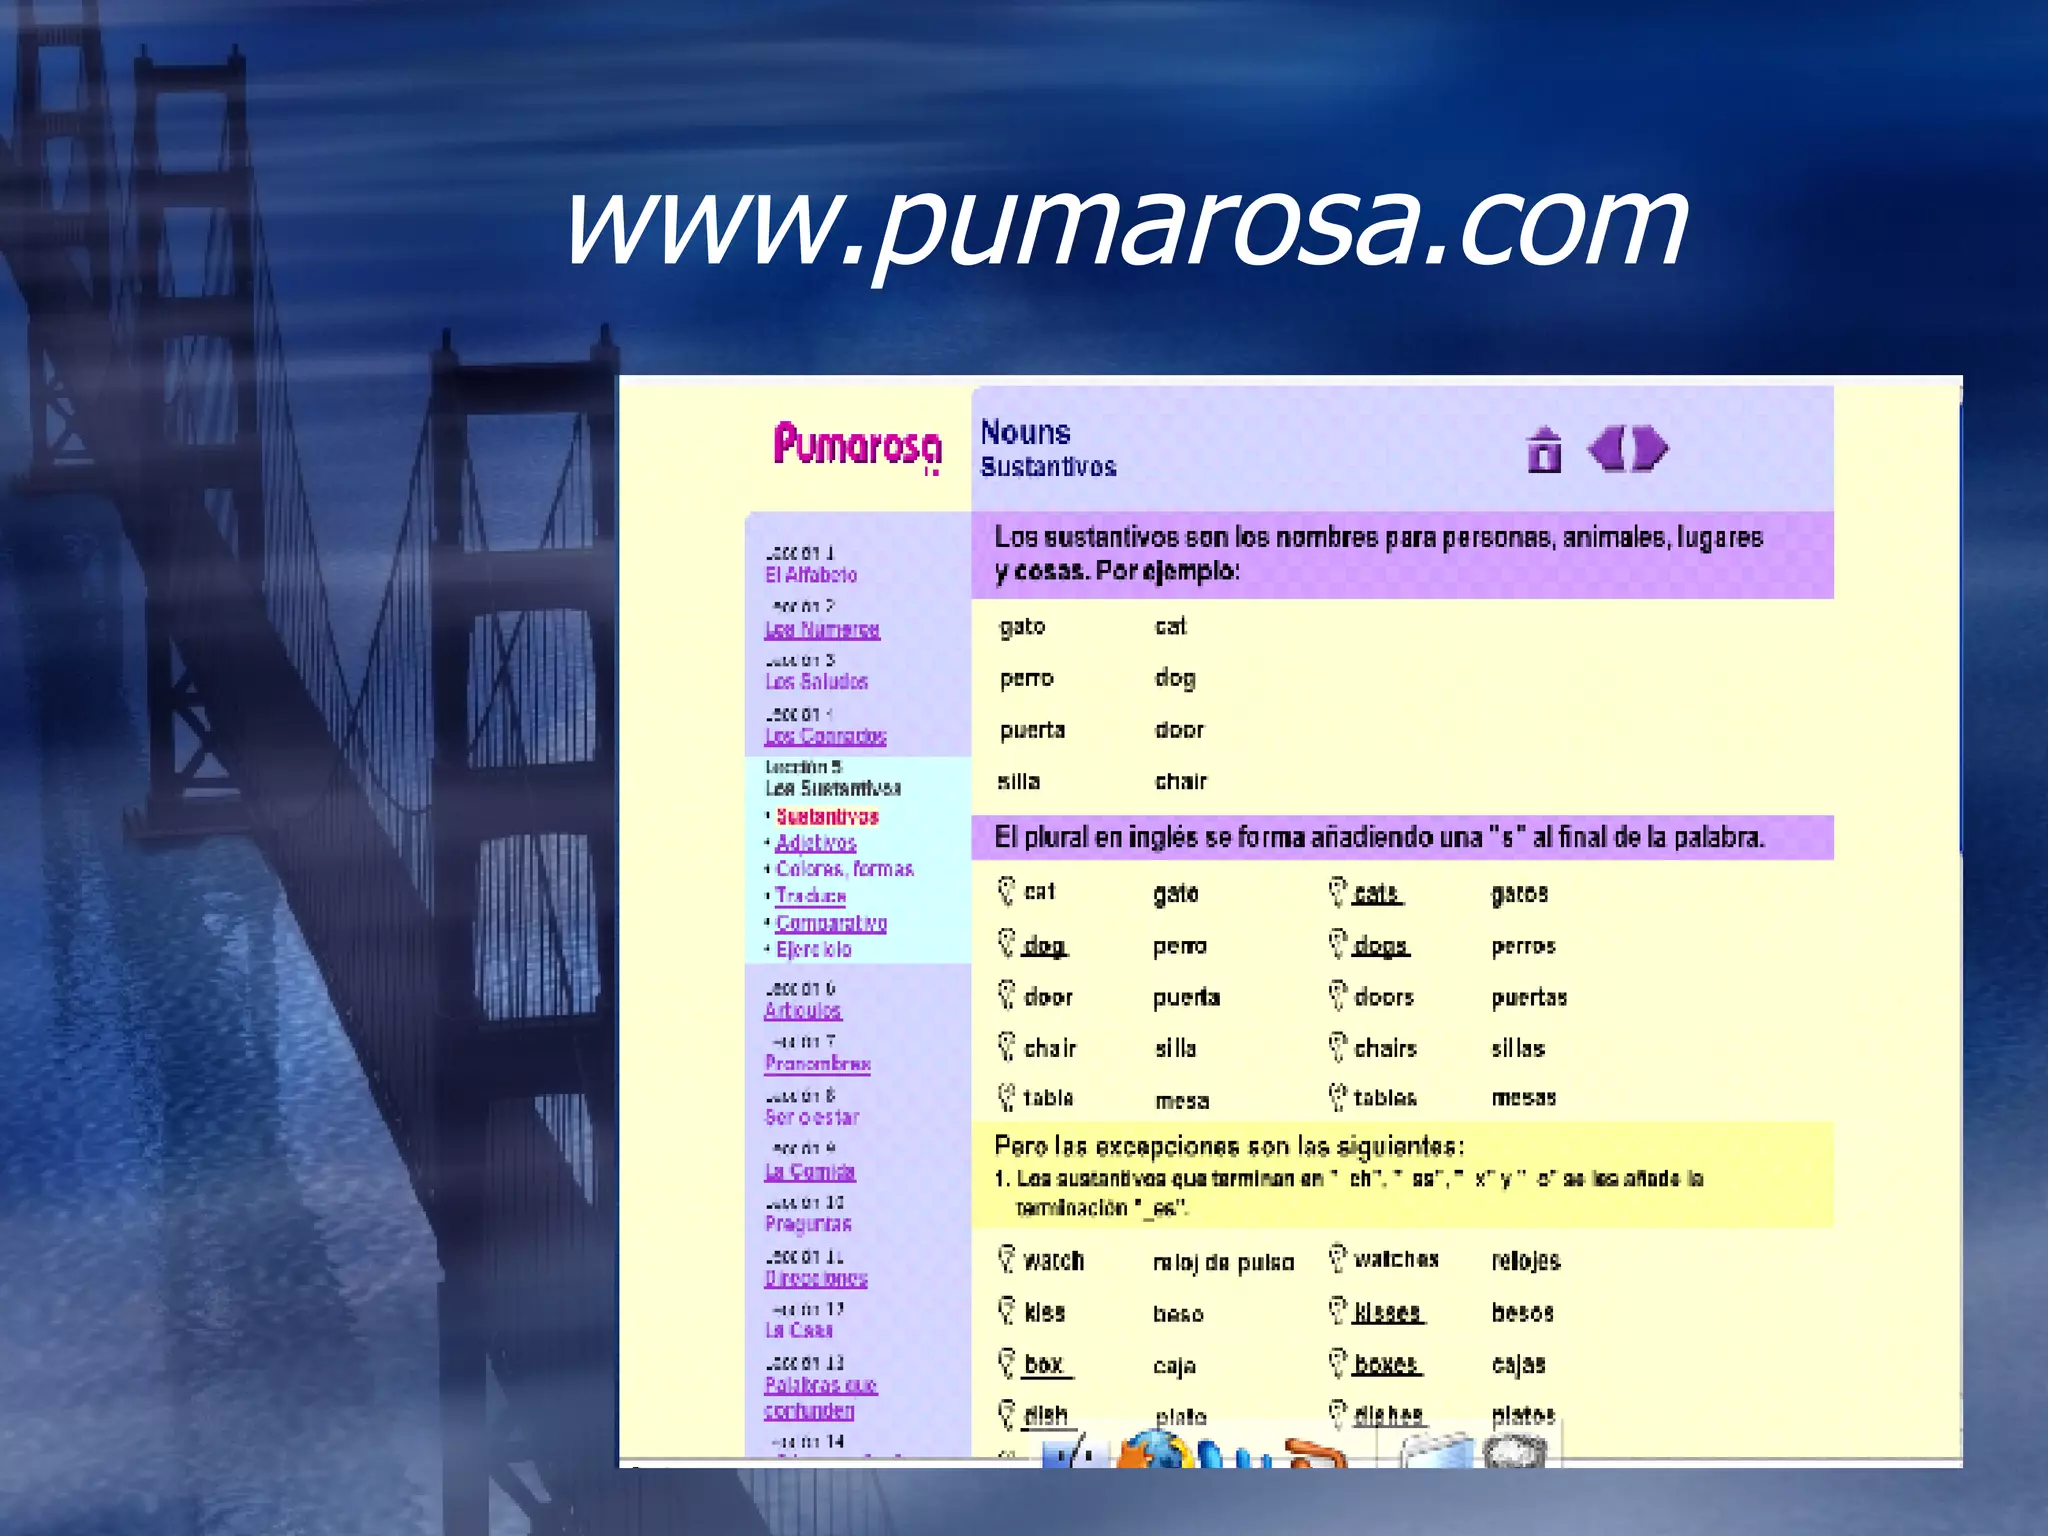Go to previous page with left arrow
The height and width of the screenshot is (1536, 2048).
pyautogui.click(x=1607, y=448)
